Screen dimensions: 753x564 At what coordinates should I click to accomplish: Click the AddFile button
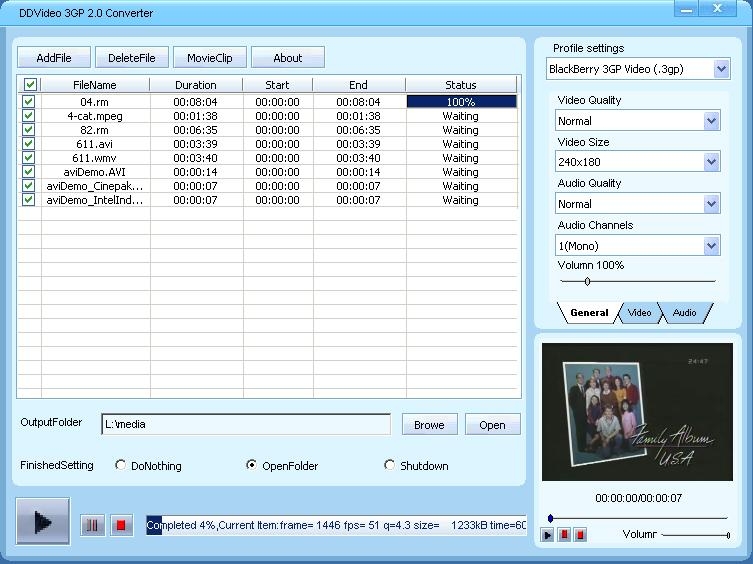pos(53,58)
